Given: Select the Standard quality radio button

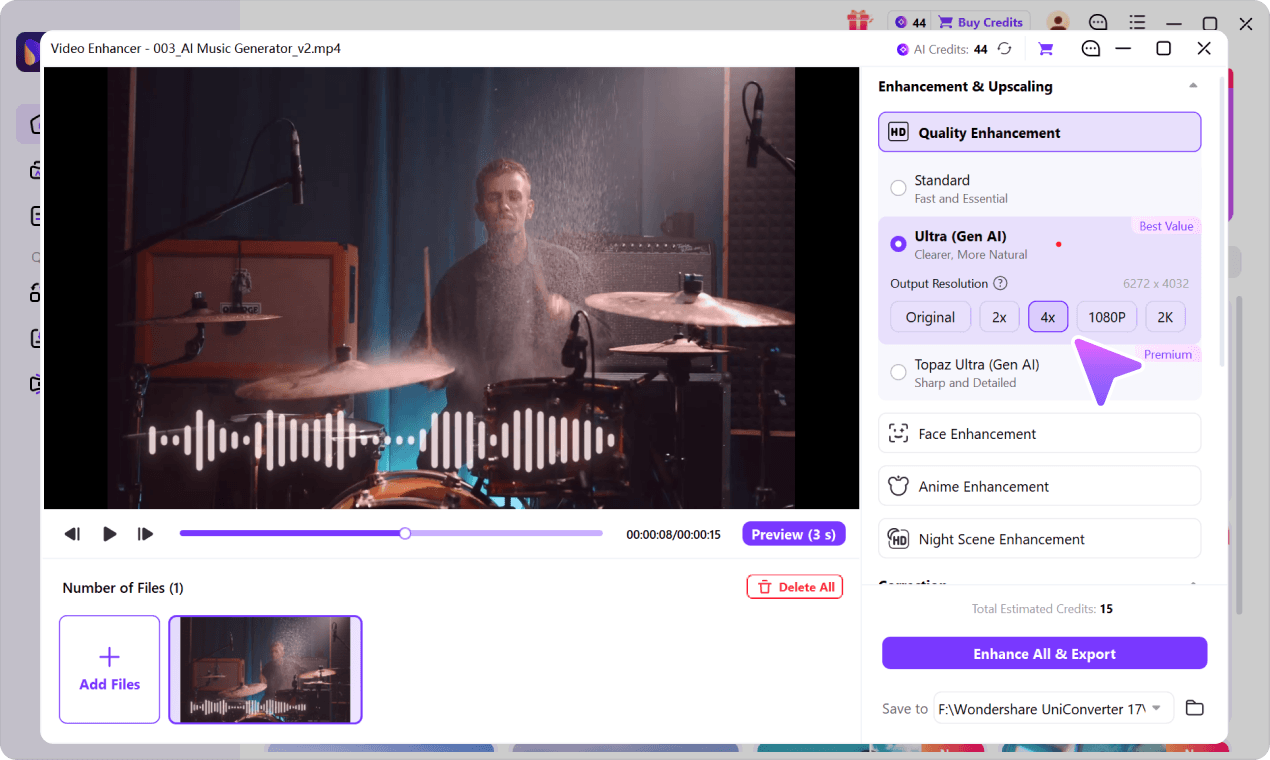Looking at the screenshot, I should (x=898, y=187).
